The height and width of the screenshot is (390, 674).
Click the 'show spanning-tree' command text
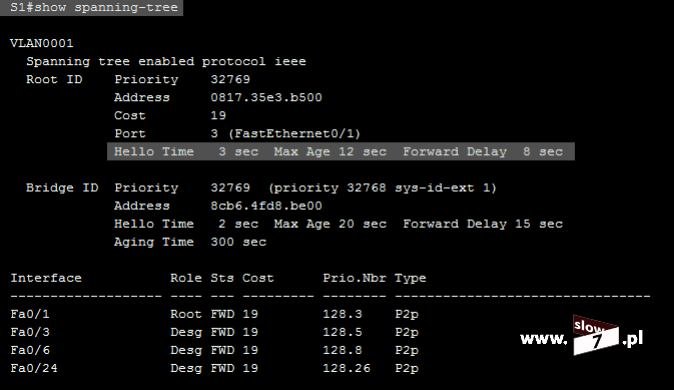click(x=106, y=8)
